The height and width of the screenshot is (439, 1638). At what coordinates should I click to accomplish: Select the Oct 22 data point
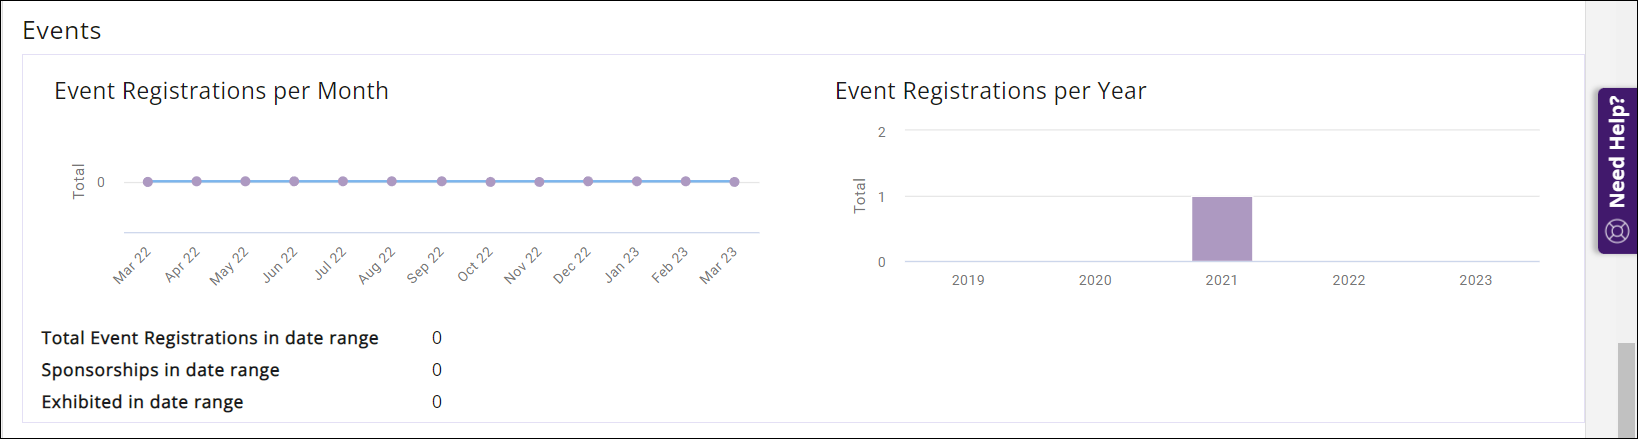(490, 182)
